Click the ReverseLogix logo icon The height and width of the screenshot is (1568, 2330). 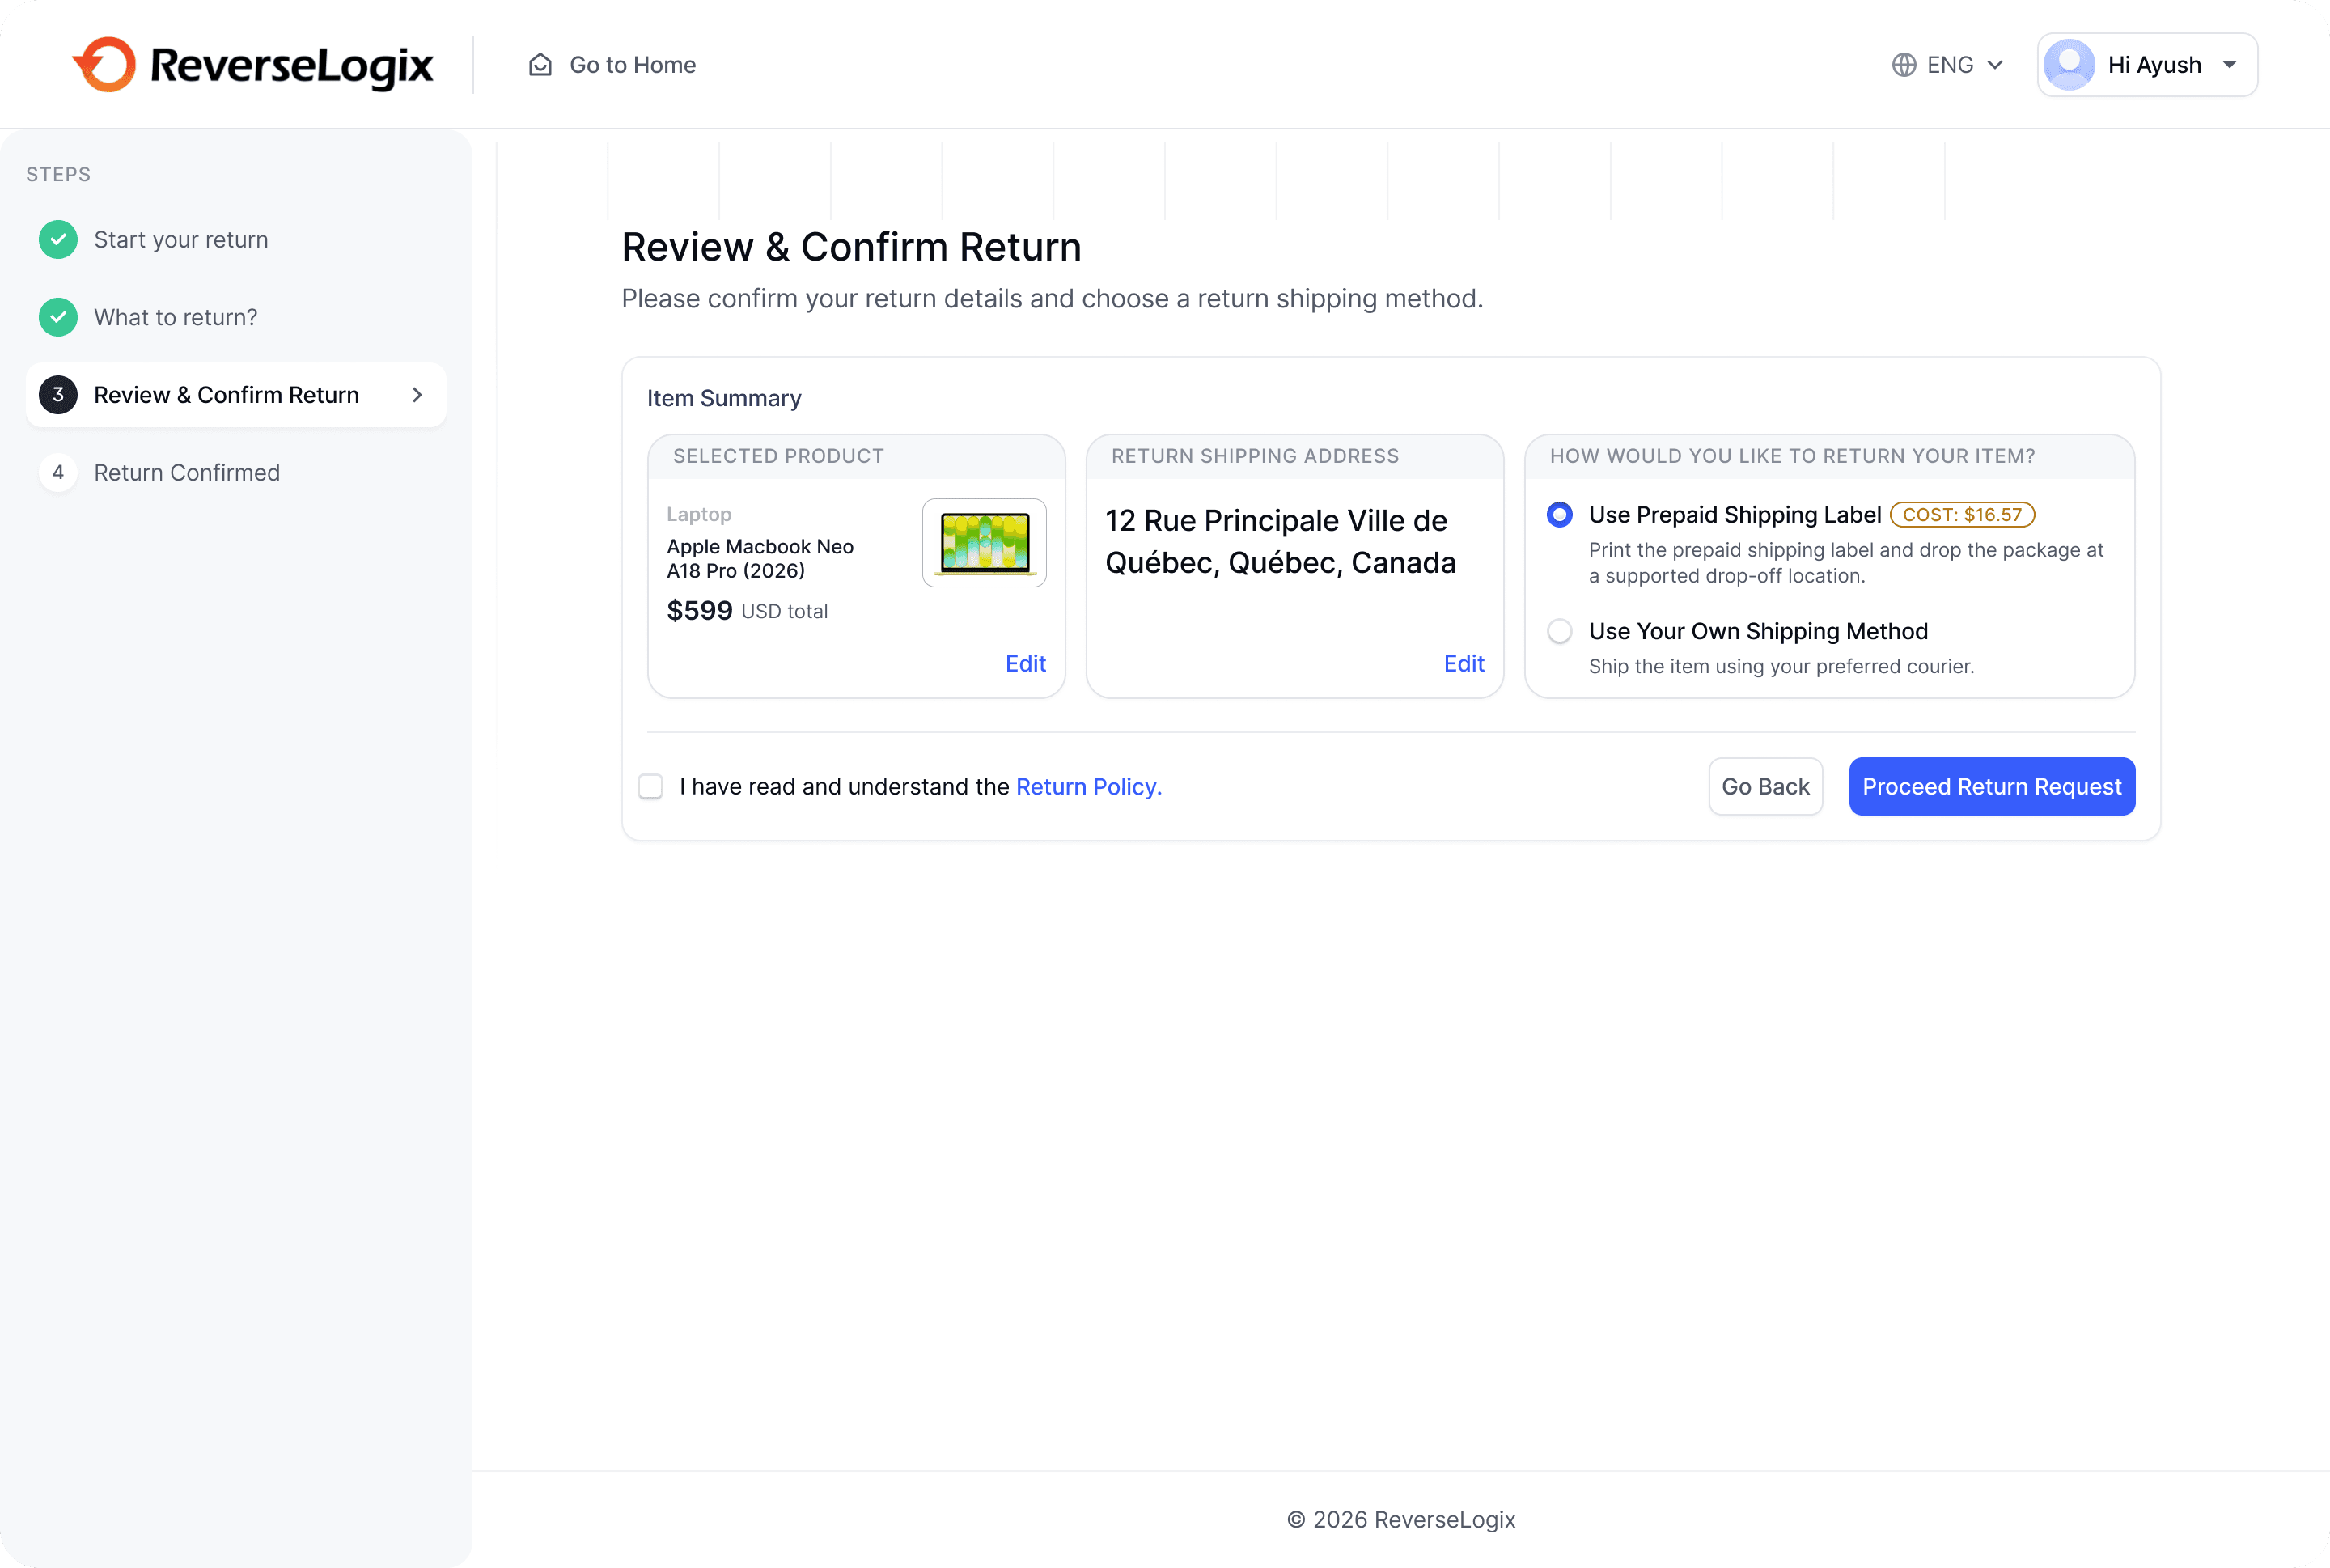pos(104,65)
